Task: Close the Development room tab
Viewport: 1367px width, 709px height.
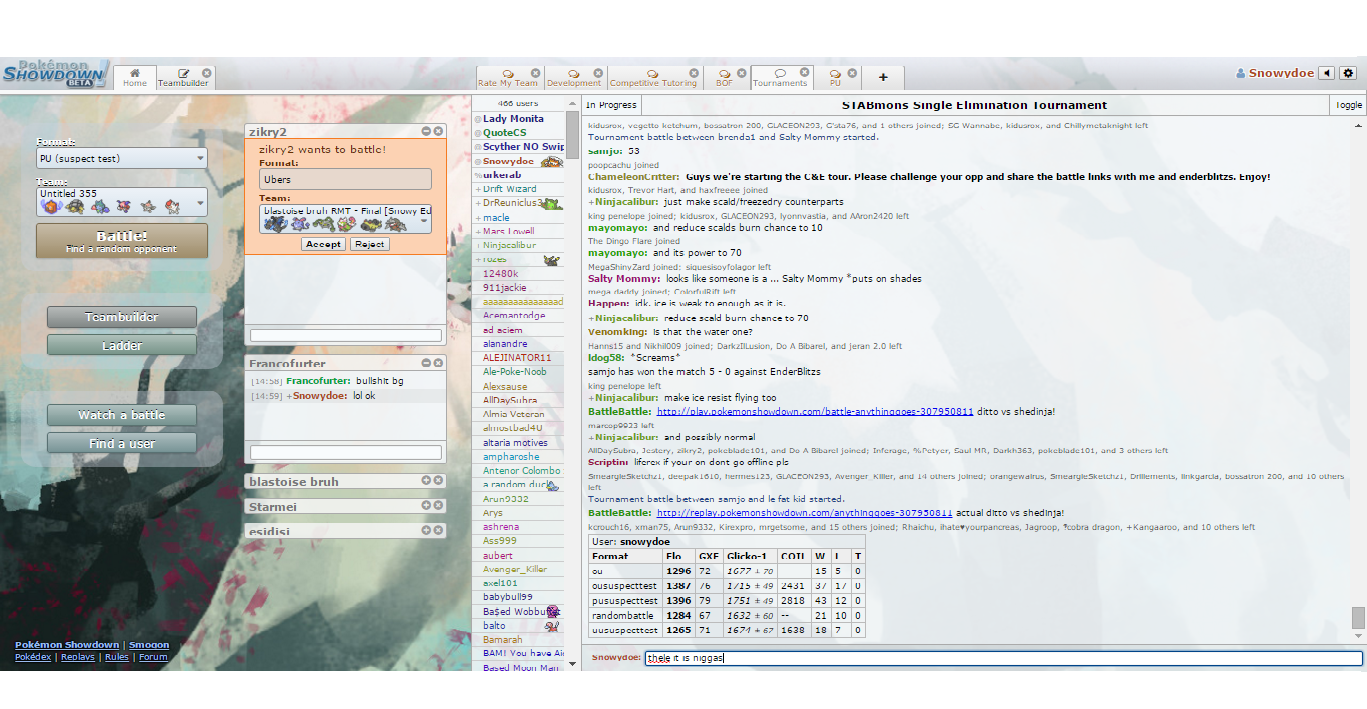Action: point(600,73)
